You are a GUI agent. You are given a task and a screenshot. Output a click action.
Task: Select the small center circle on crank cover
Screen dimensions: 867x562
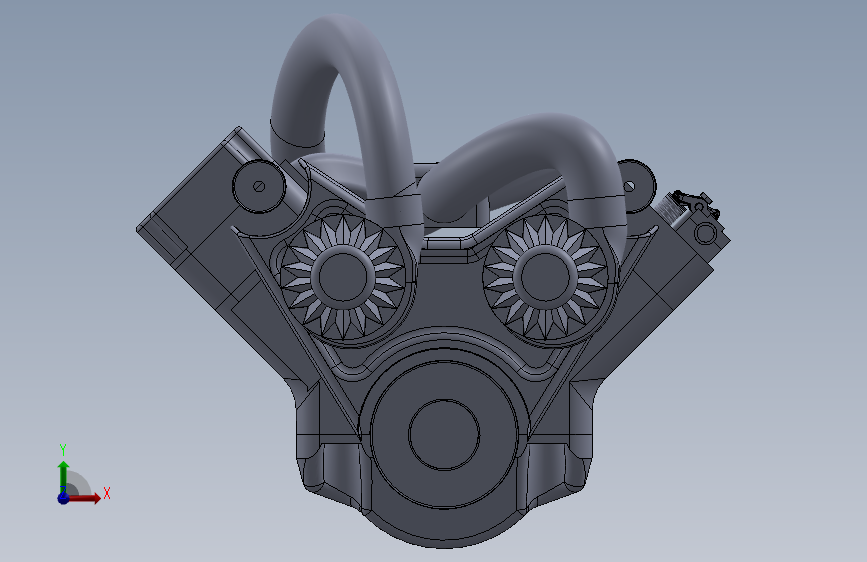pos(444,435)
